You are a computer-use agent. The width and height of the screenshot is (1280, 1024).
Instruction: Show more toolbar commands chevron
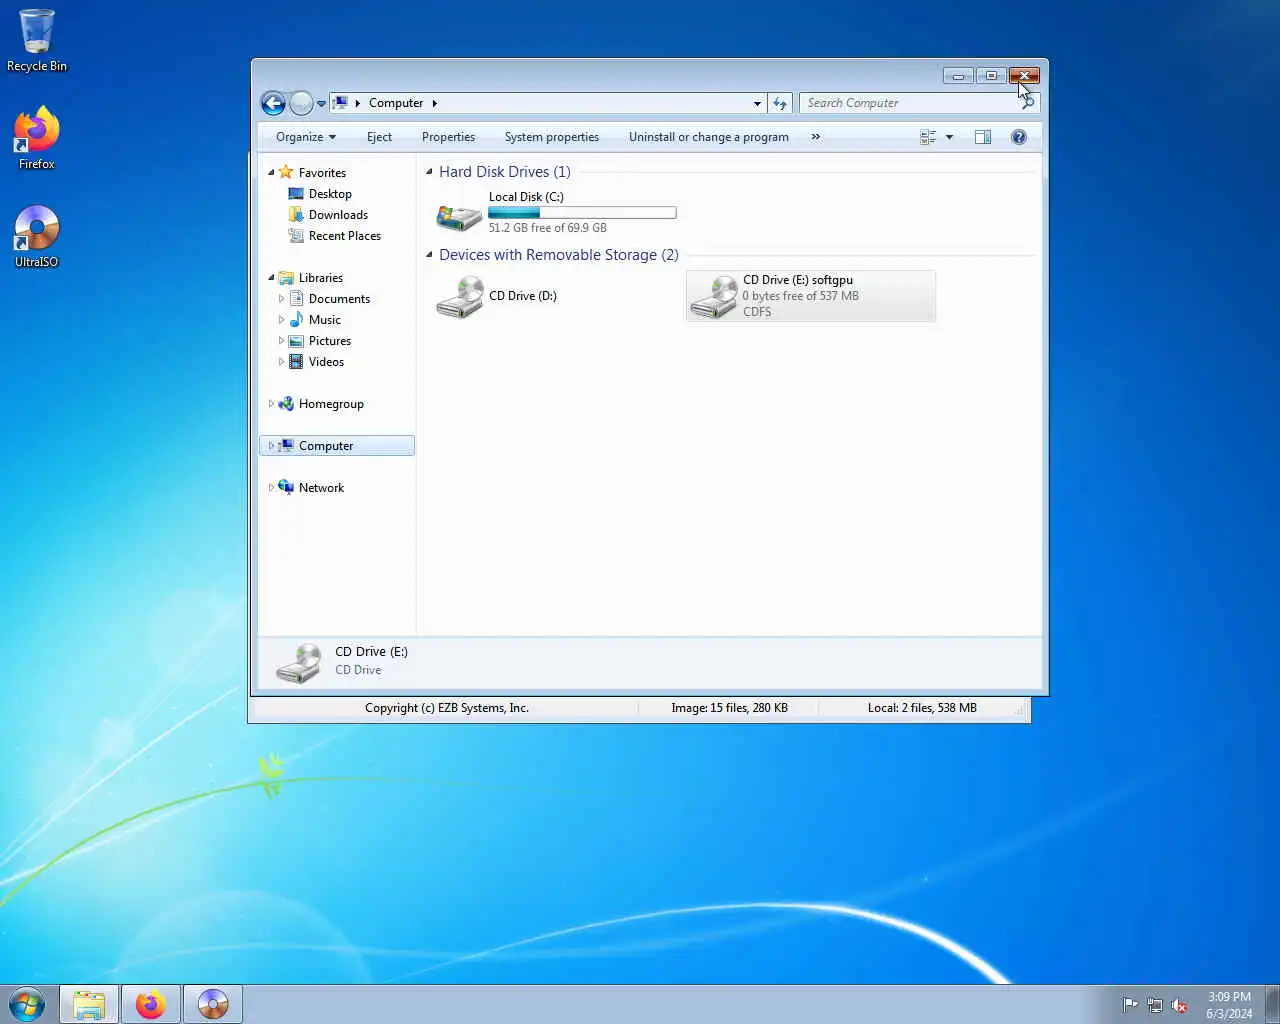[816, 137]
